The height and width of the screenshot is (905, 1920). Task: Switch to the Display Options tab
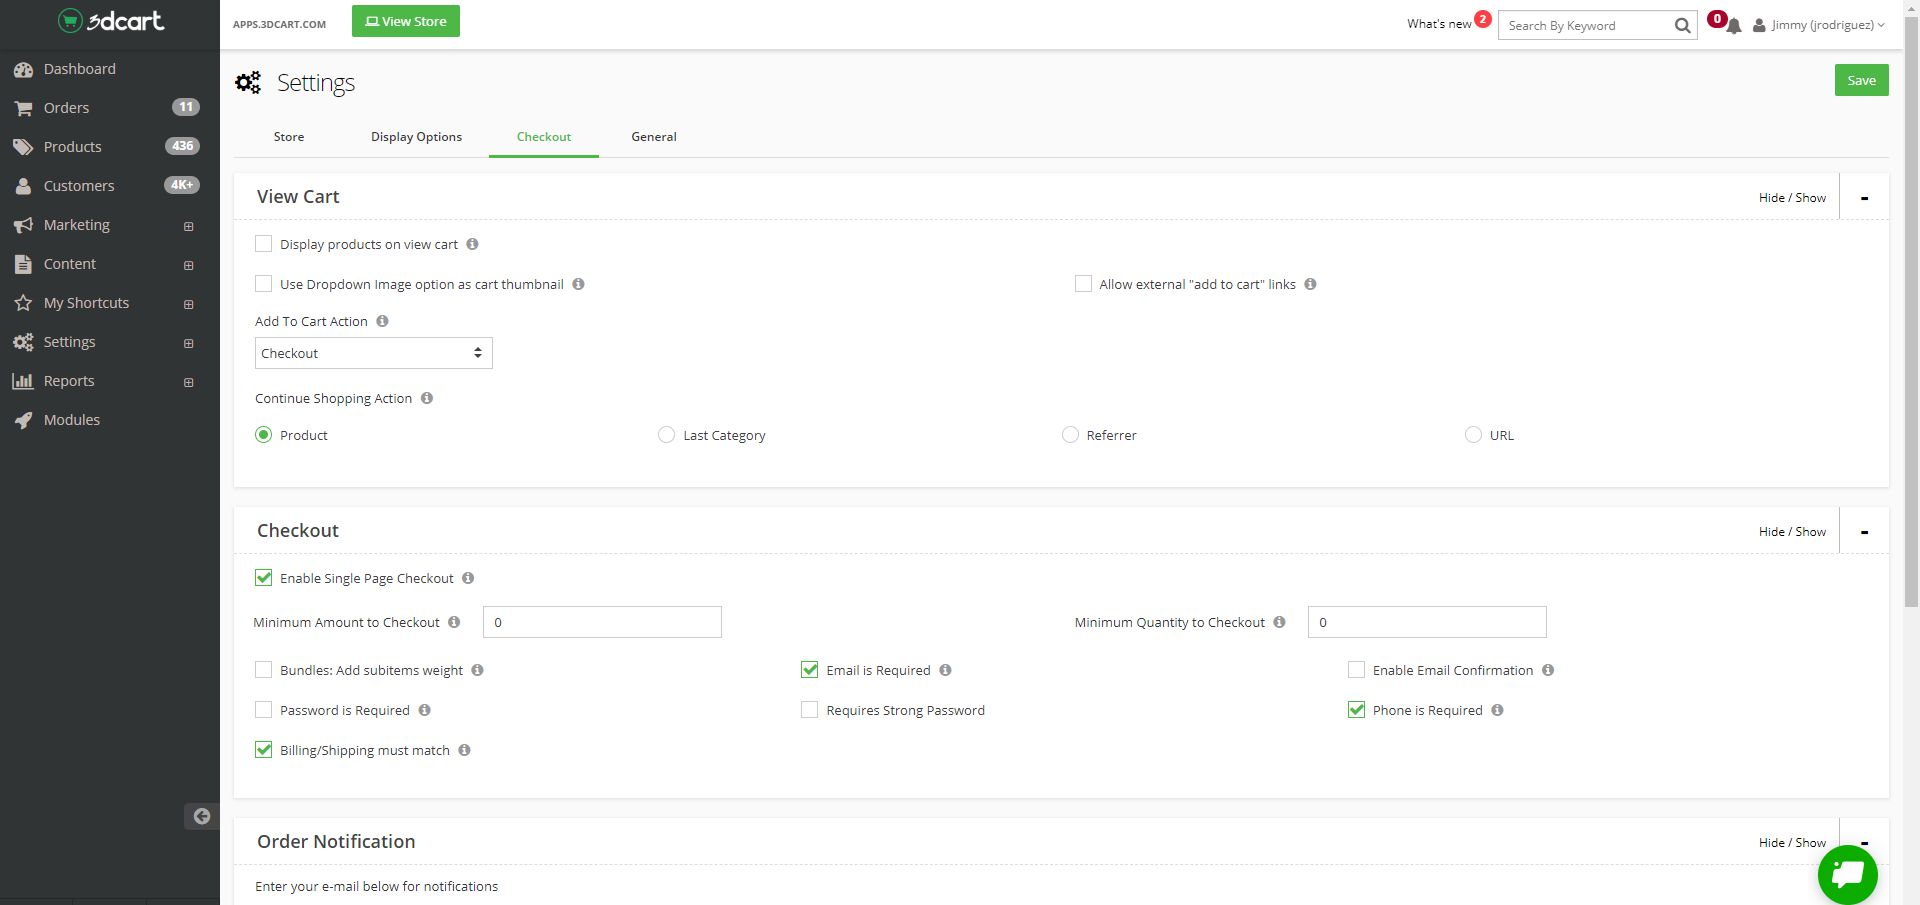click(416, 137)
